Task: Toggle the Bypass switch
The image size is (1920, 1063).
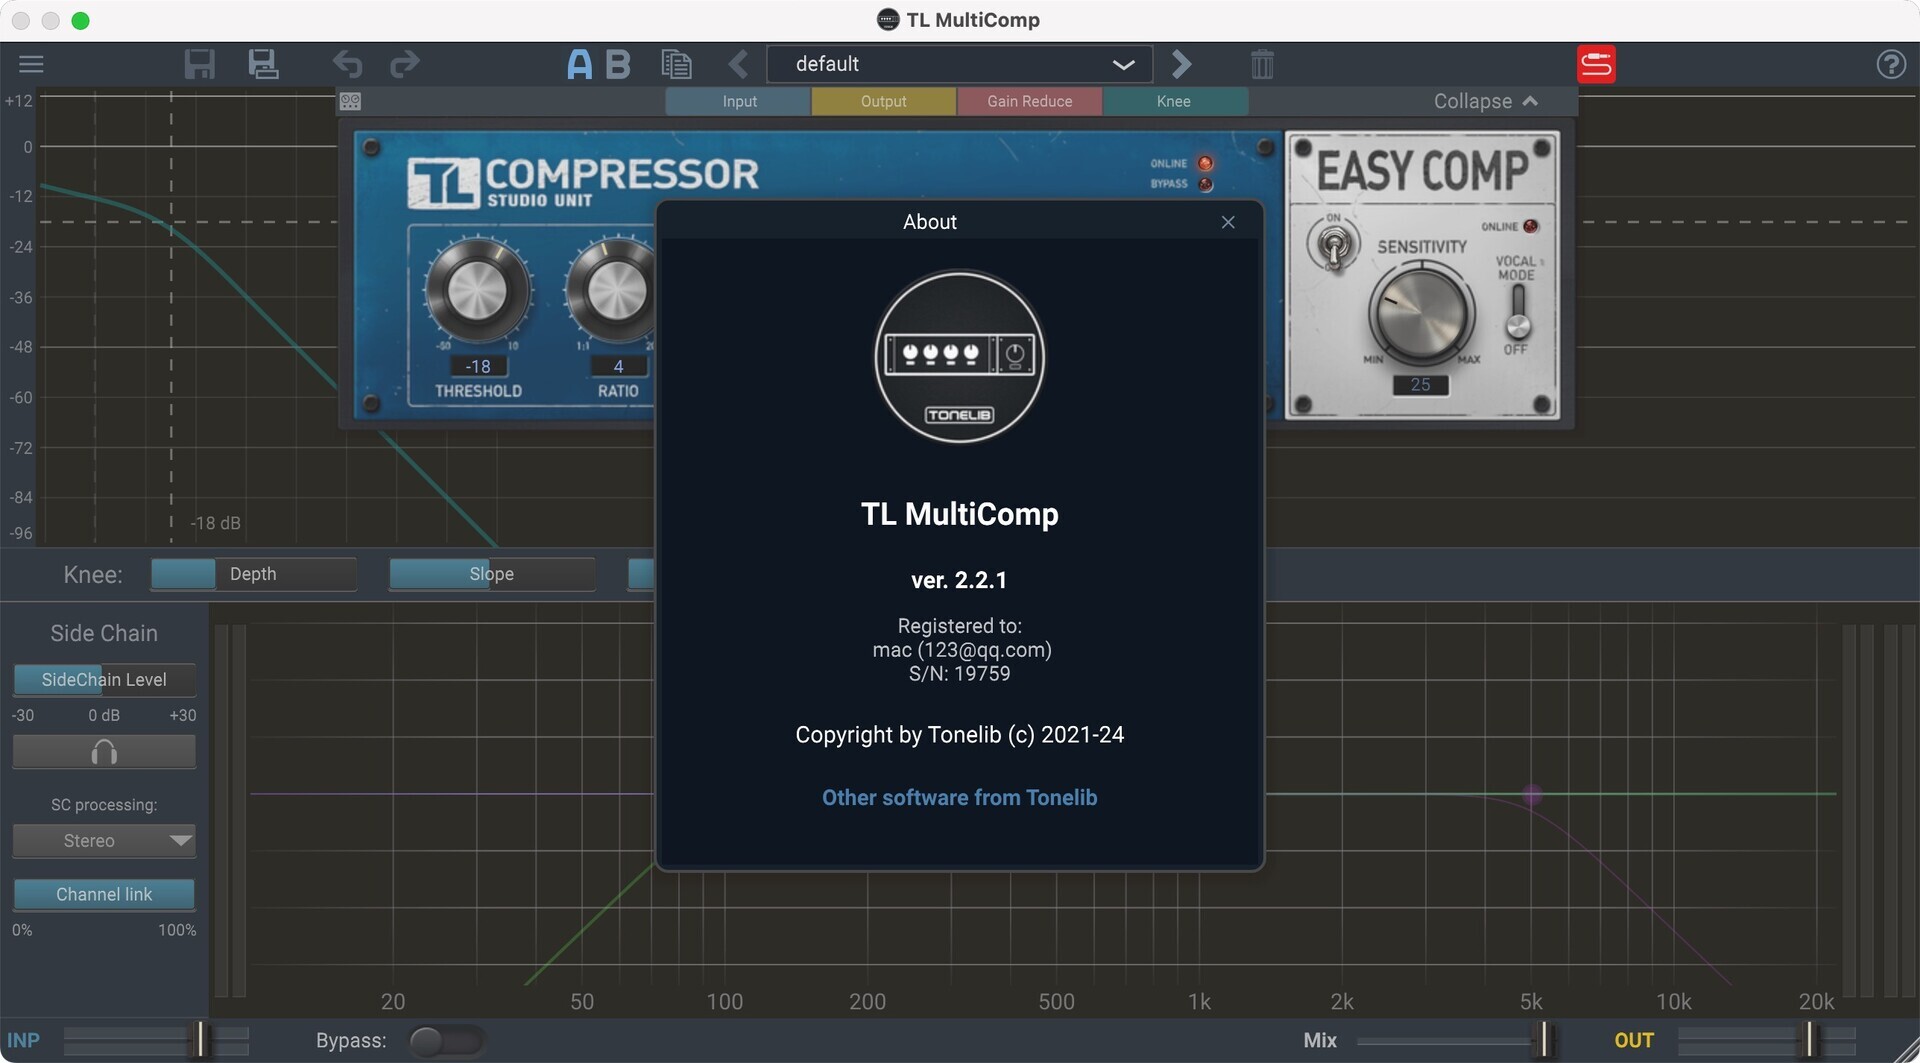Action: pos(447,1041)
